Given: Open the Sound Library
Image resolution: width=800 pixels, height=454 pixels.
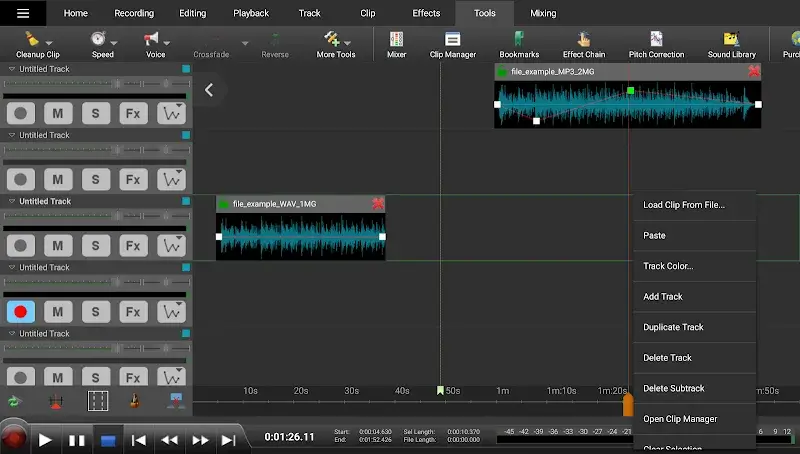Looking at the screenshot, I should tap(731, 43).
